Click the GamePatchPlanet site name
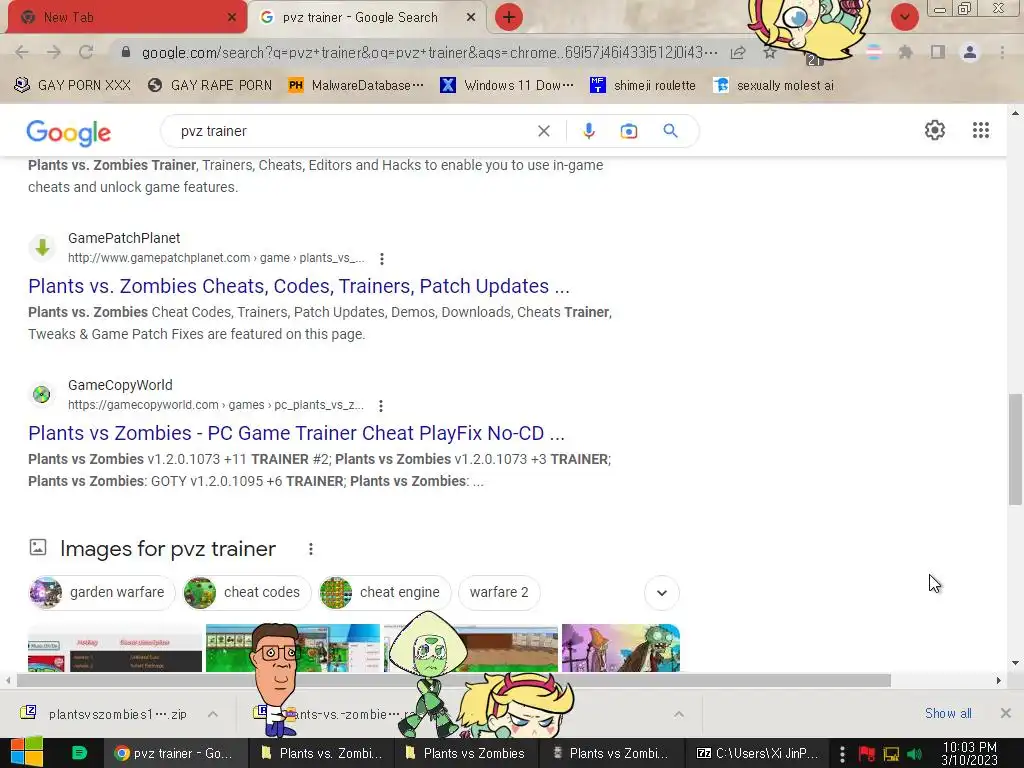Image resolution: width=1024 pixels, height=768 pixels. [x=124, y=238]
